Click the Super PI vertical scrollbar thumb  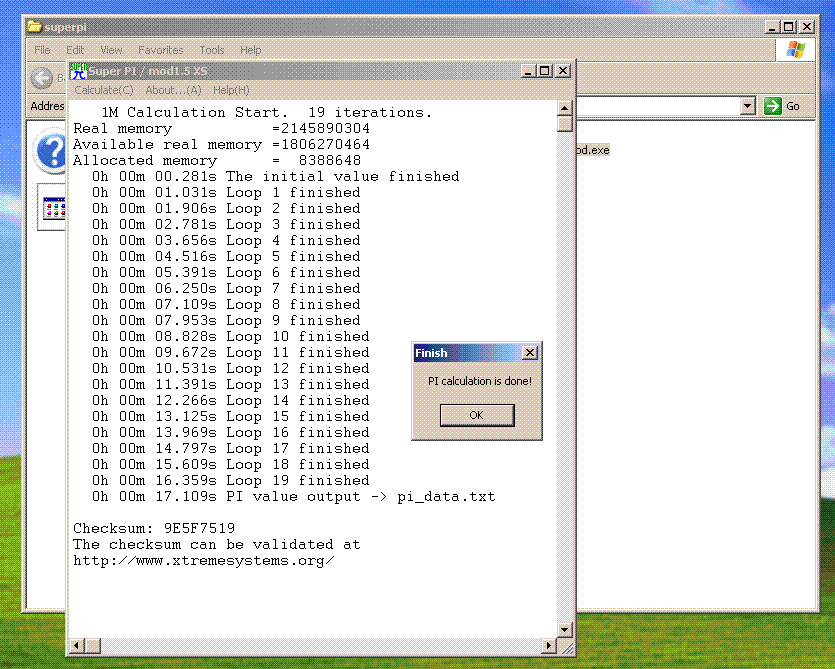(x=564, y=124)
